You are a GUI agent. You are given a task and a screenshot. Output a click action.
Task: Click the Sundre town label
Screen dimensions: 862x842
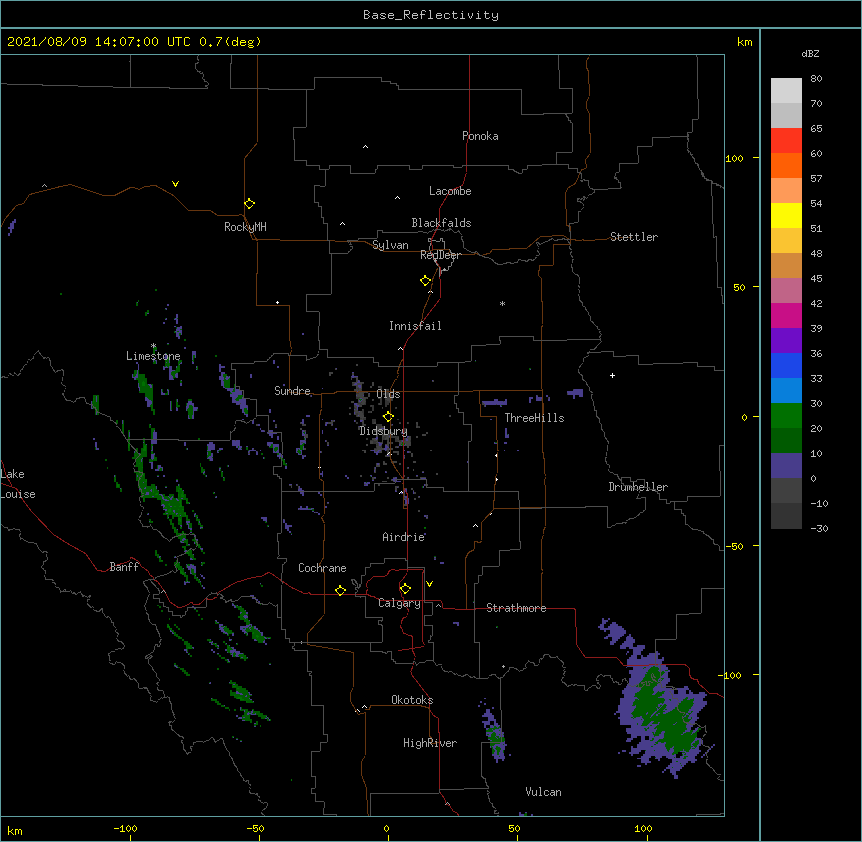point(292,391)
